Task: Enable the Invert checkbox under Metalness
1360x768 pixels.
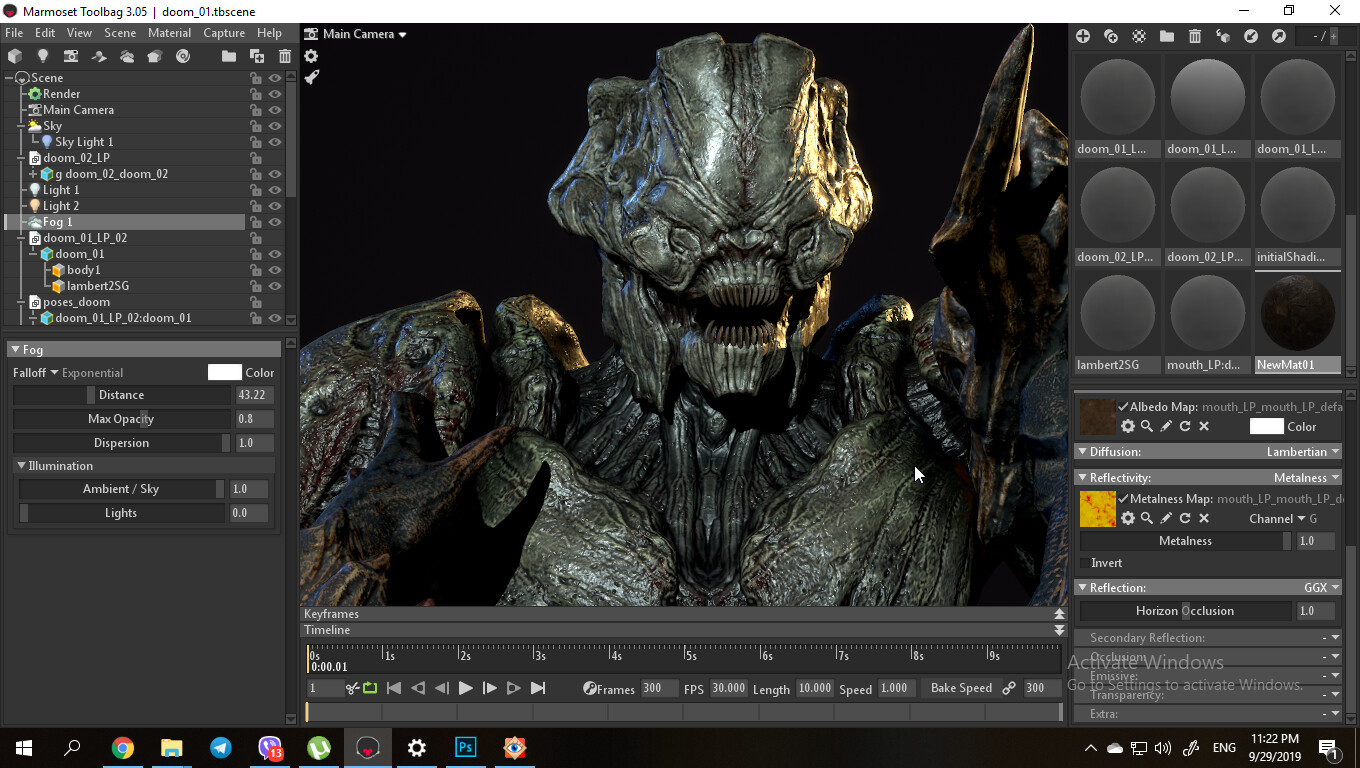Action: (1085, 563)
